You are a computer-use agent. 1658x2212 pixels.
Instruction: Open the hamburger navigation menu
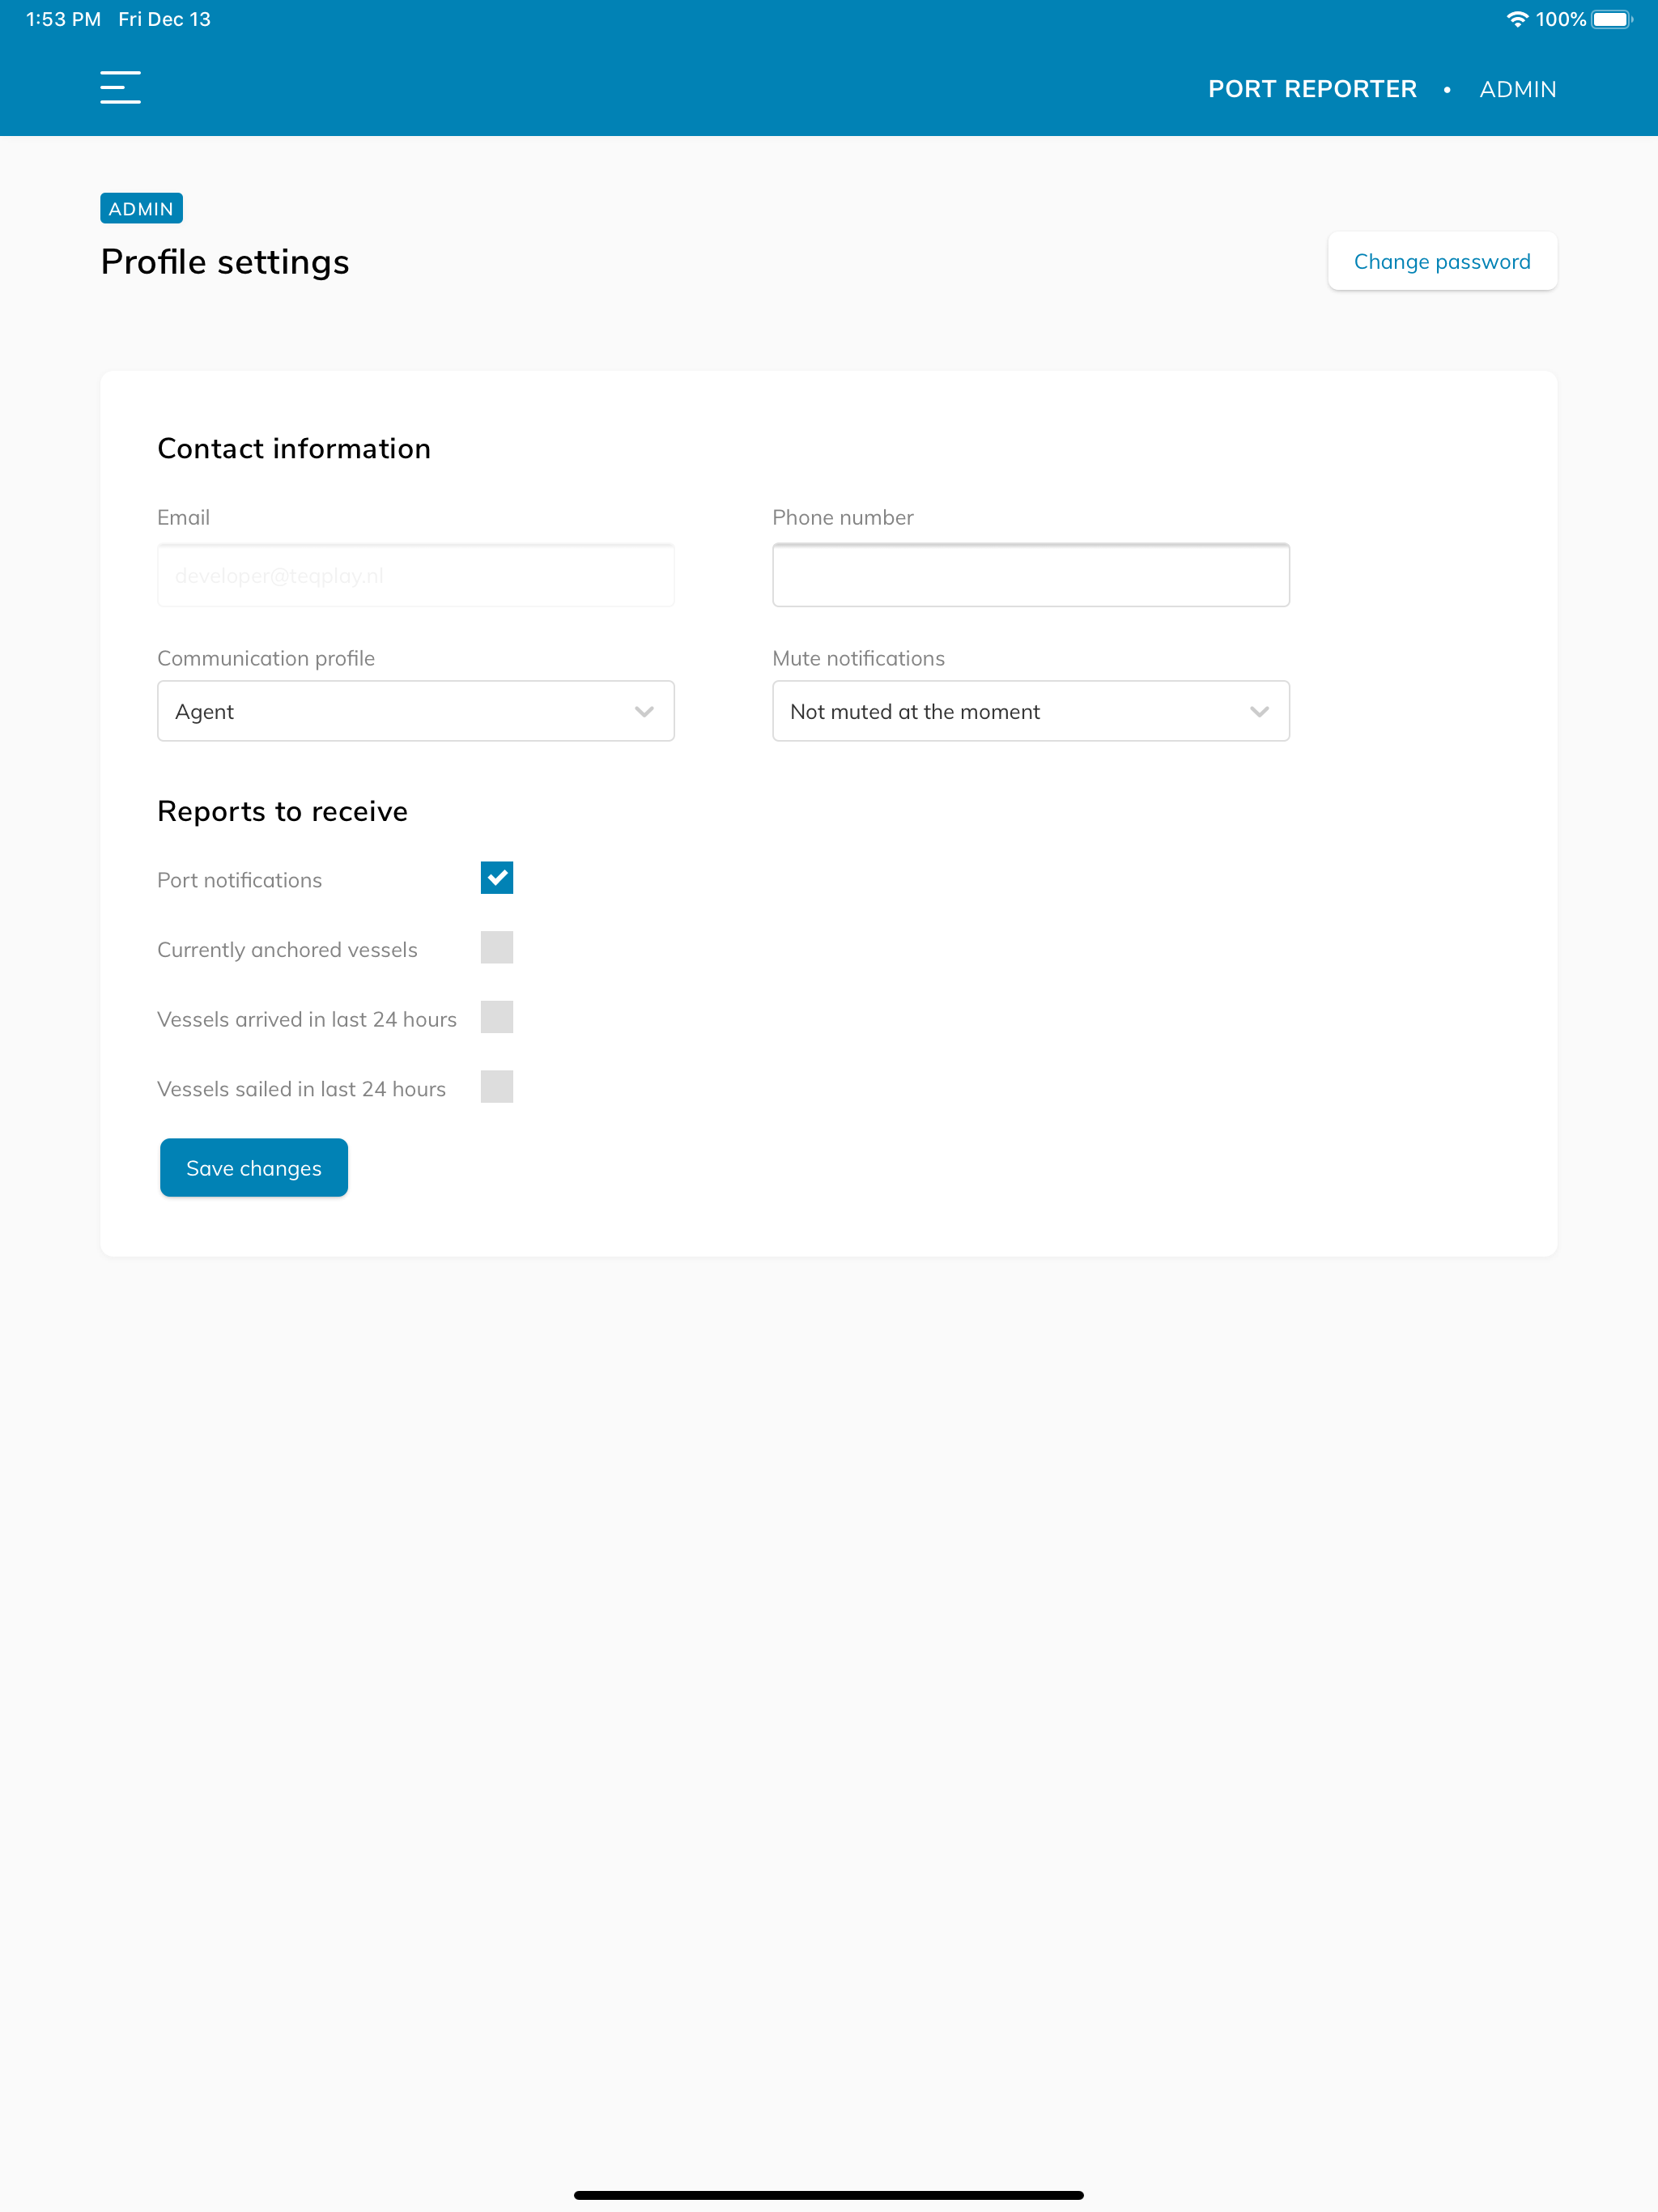120,87
